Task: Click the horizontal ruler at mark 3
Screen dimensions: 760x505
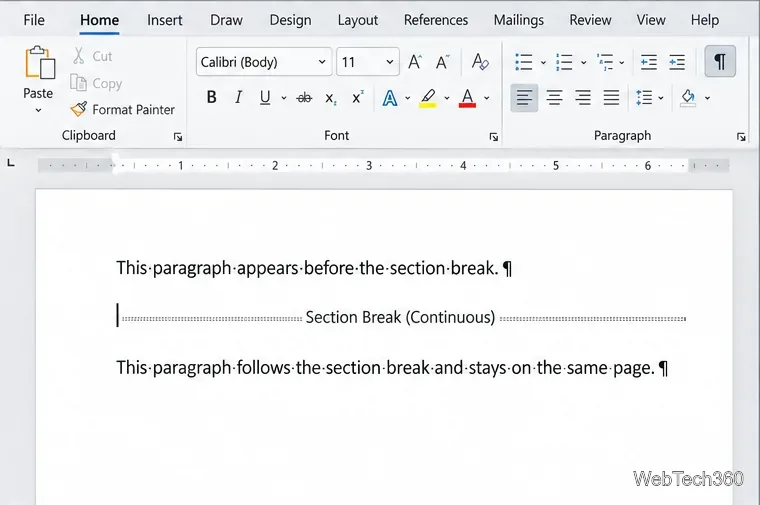Action: pos(368,166)
